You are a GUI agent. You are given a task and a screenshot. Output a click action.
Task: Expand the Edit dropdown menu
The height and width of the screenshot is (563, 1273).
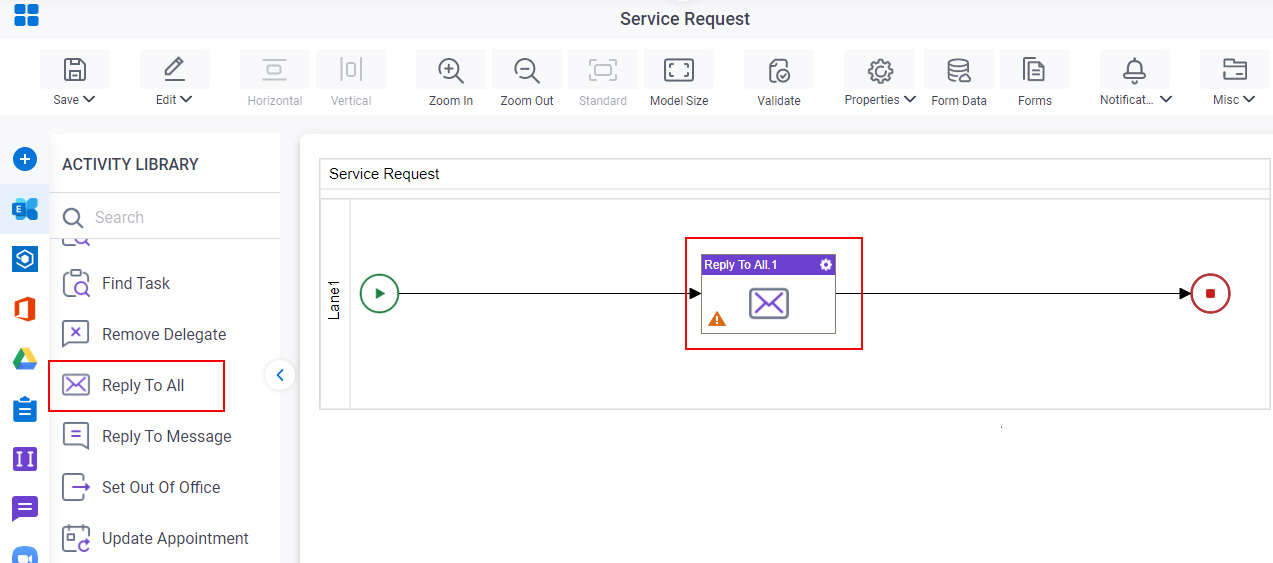186,99
